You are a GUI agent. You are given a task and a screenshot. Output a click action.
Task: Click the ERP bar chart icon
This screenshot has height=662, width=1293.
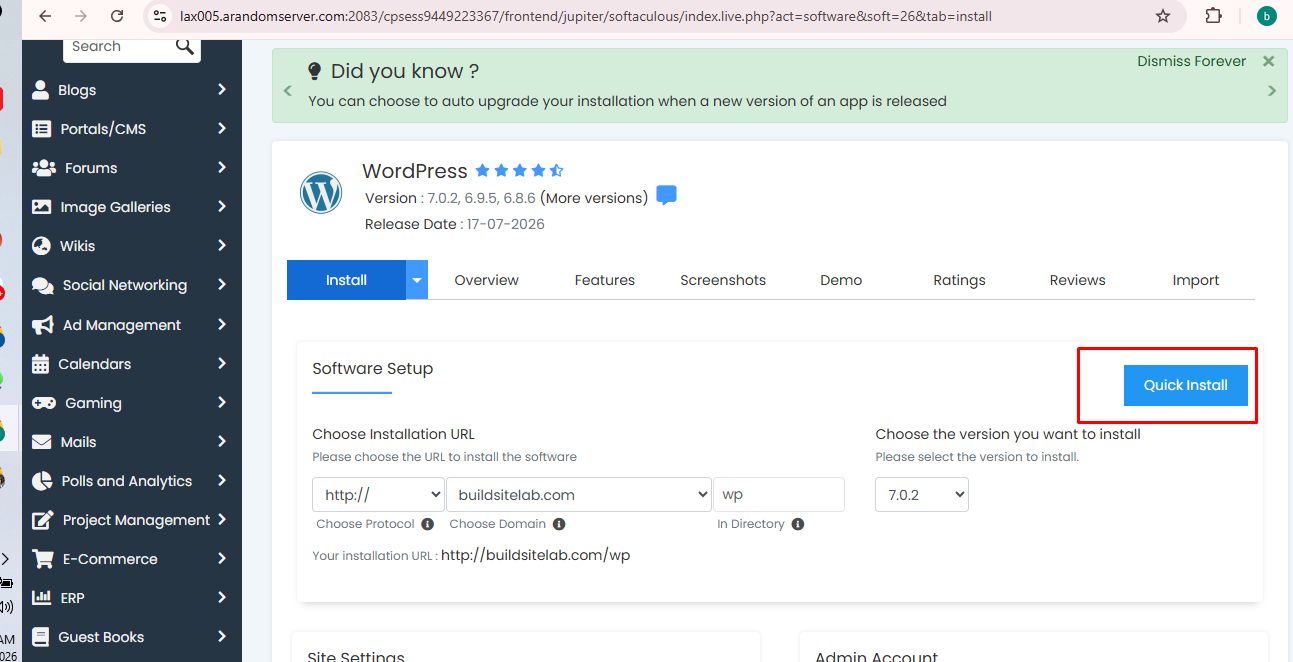tap(41, 598)
